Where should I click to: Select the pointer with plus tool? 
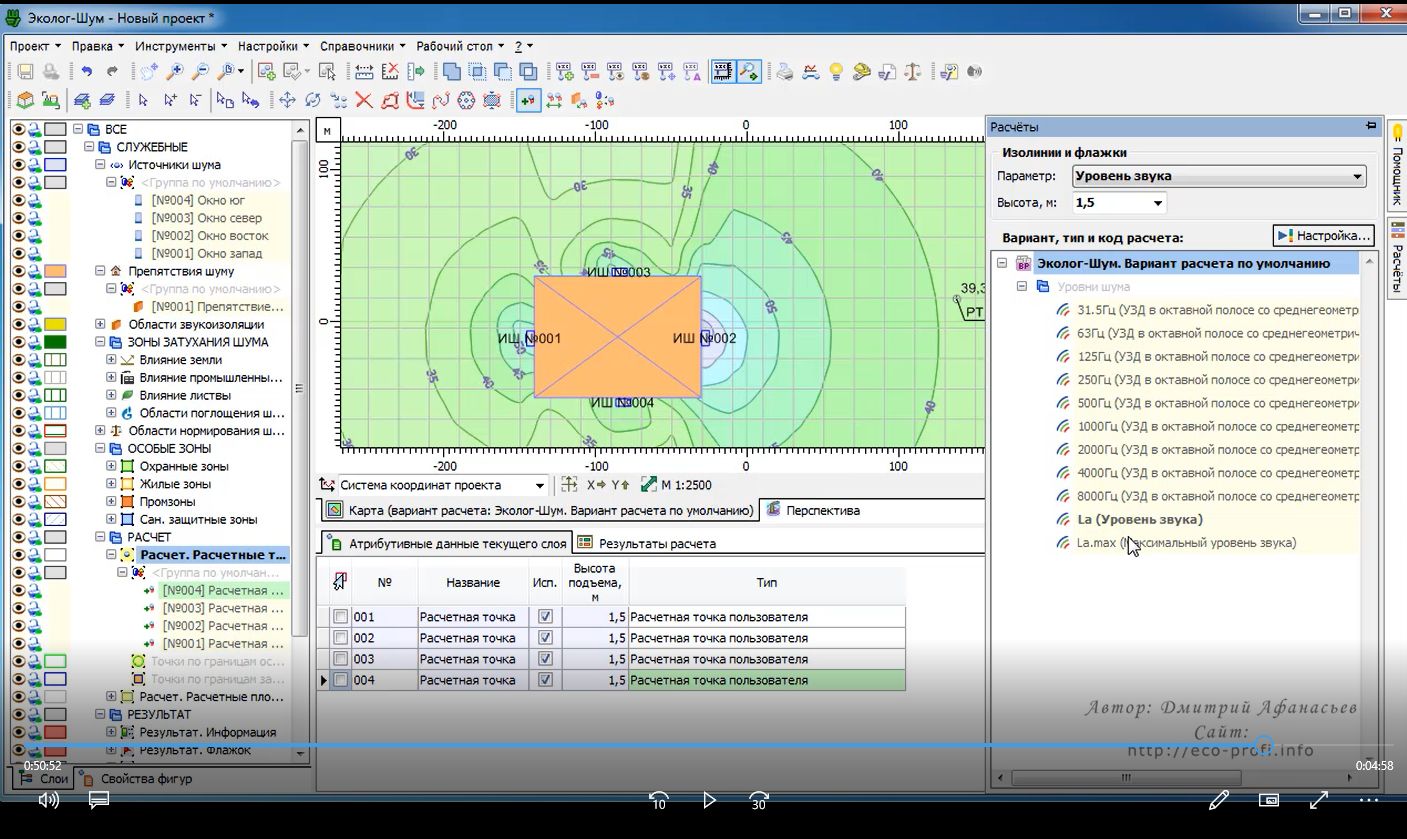(171, 100)
